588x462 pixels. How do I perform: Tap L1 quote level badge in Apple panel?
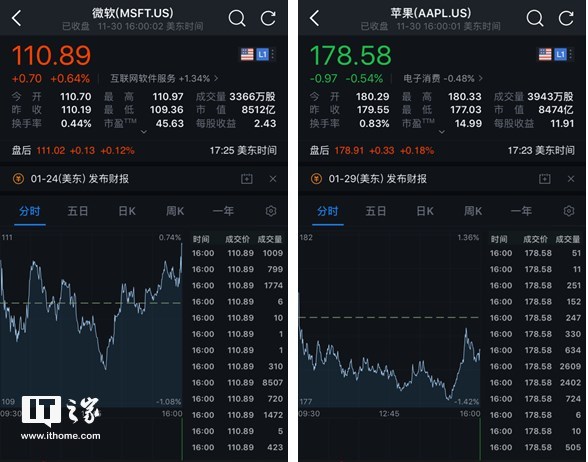[560, 54]
